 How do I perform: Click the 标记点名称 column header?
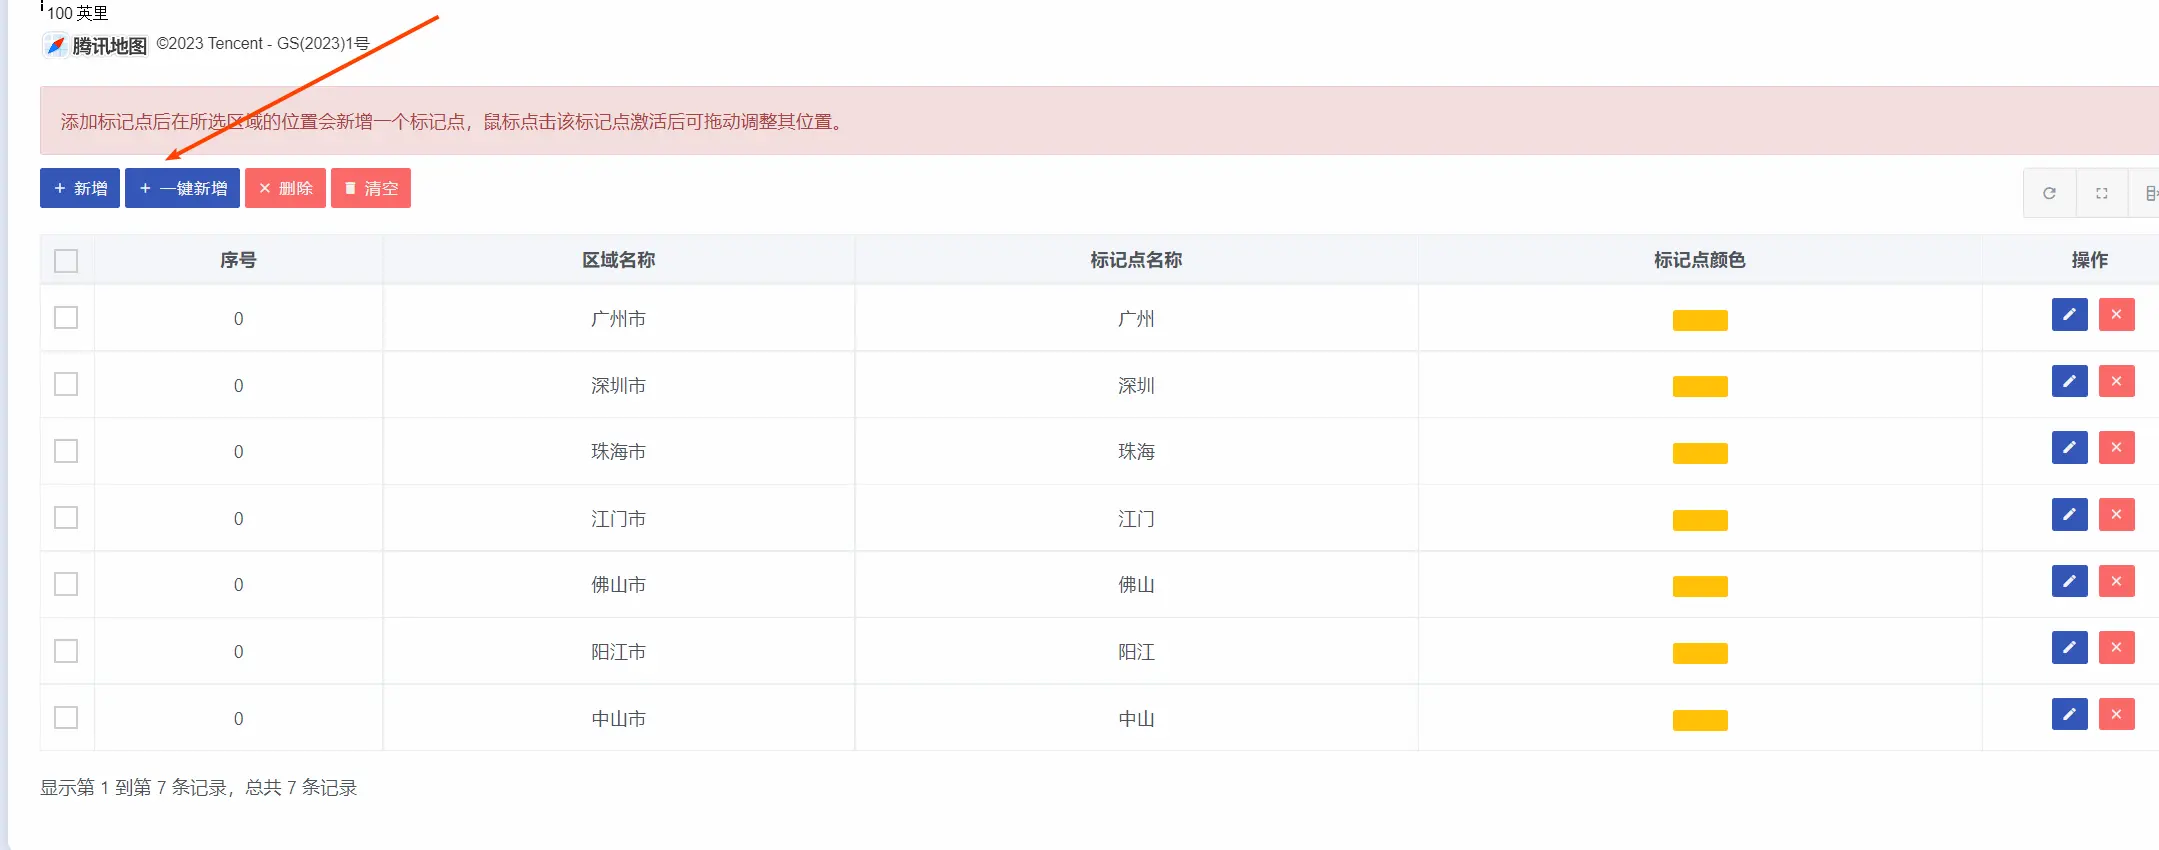tap(1136, 260)
